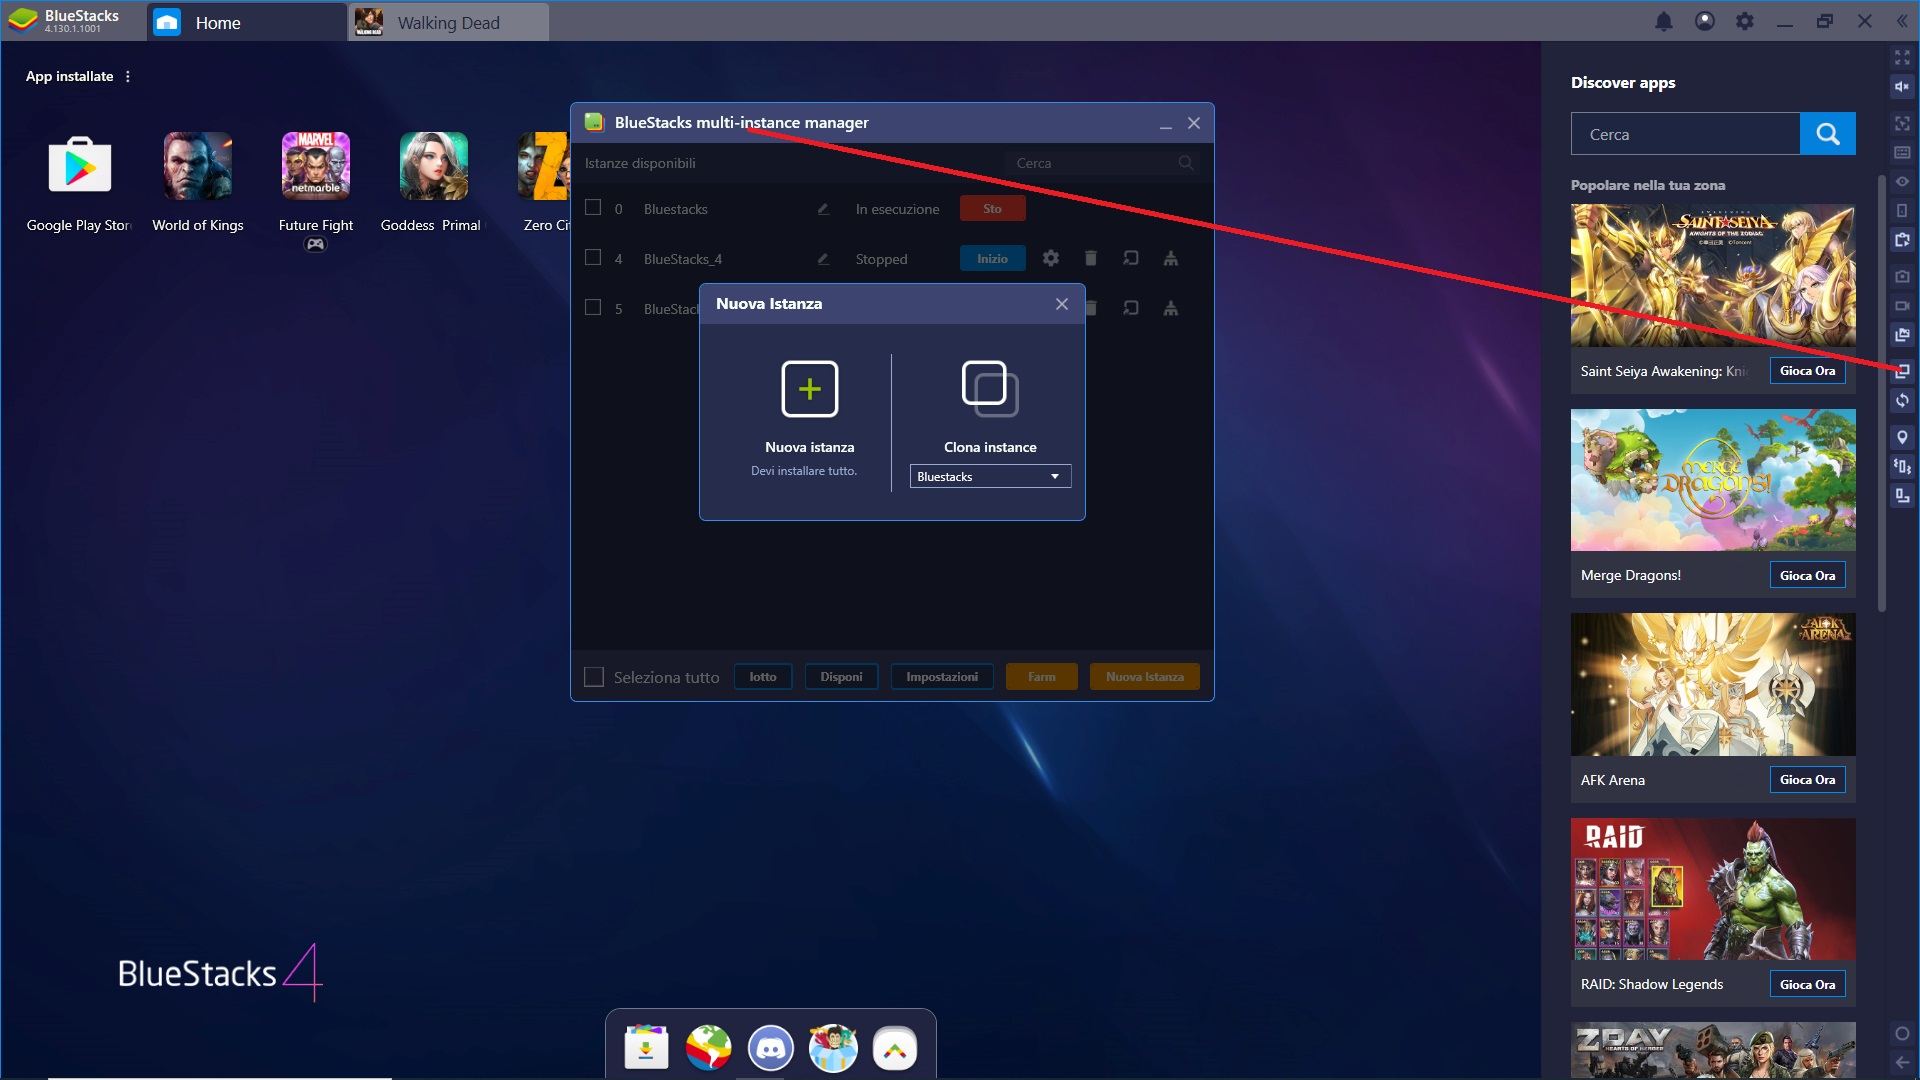
Task: Close the Nuova Istanza dialog
Action: (x=1062, y=304)
